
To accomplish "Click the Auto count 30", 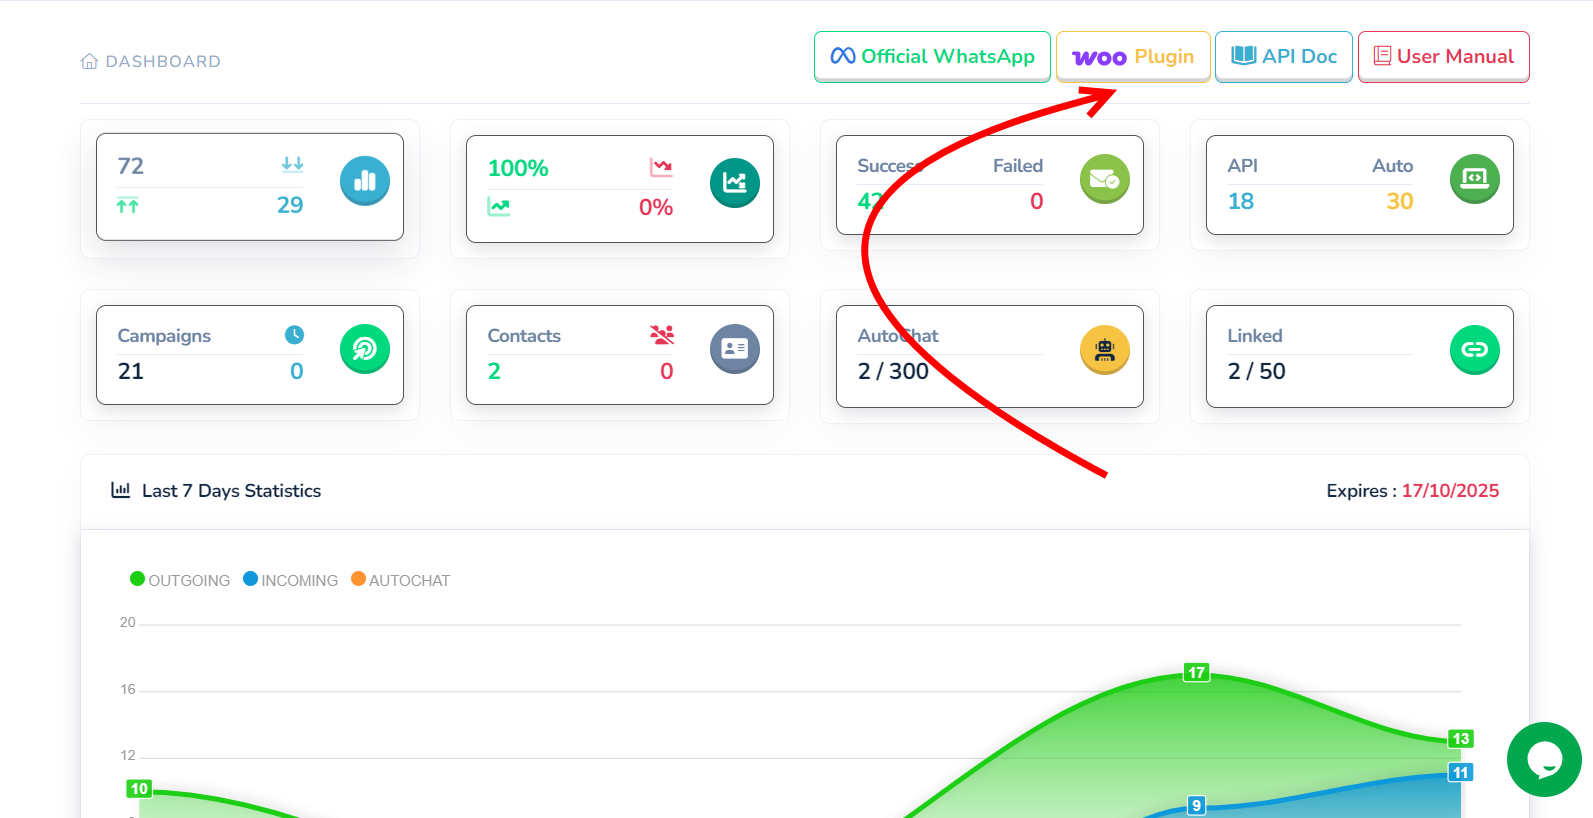I will tap(1400, 201).
